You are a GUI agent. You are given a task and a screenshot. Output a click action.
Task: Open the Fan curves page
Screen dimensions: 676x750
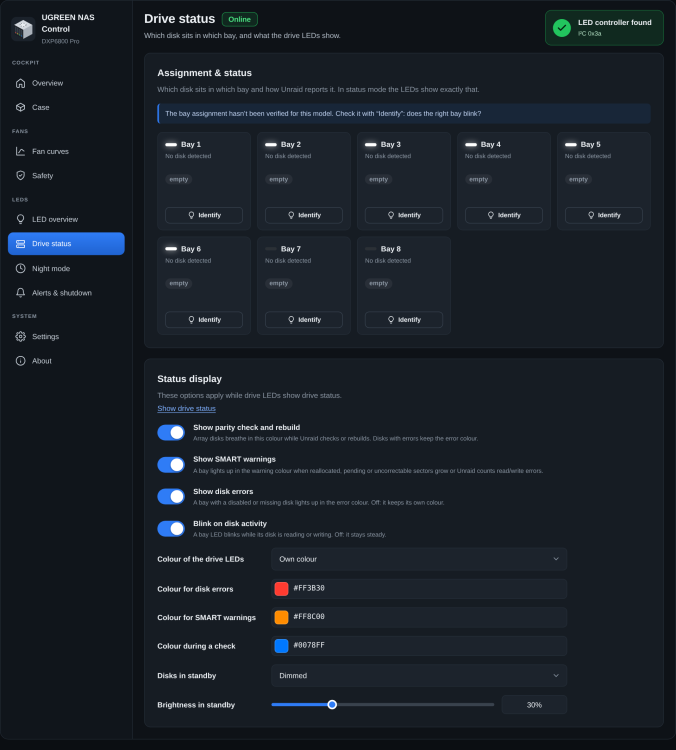[66, 151]
